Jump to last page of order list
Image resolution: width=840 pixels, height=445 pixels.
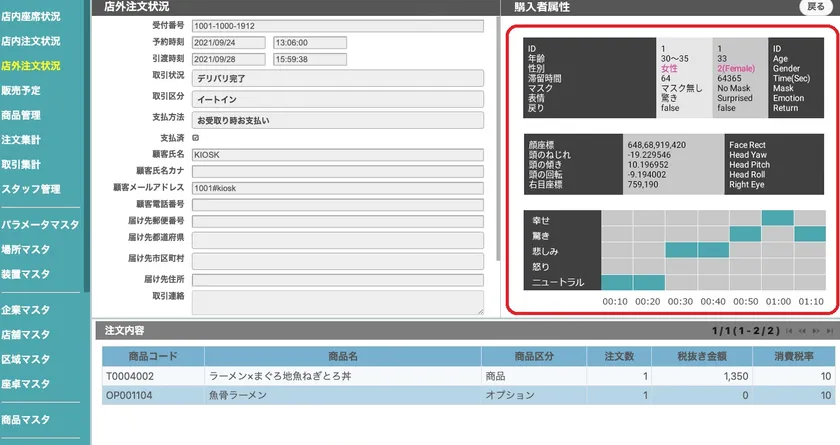coord(828,330)
